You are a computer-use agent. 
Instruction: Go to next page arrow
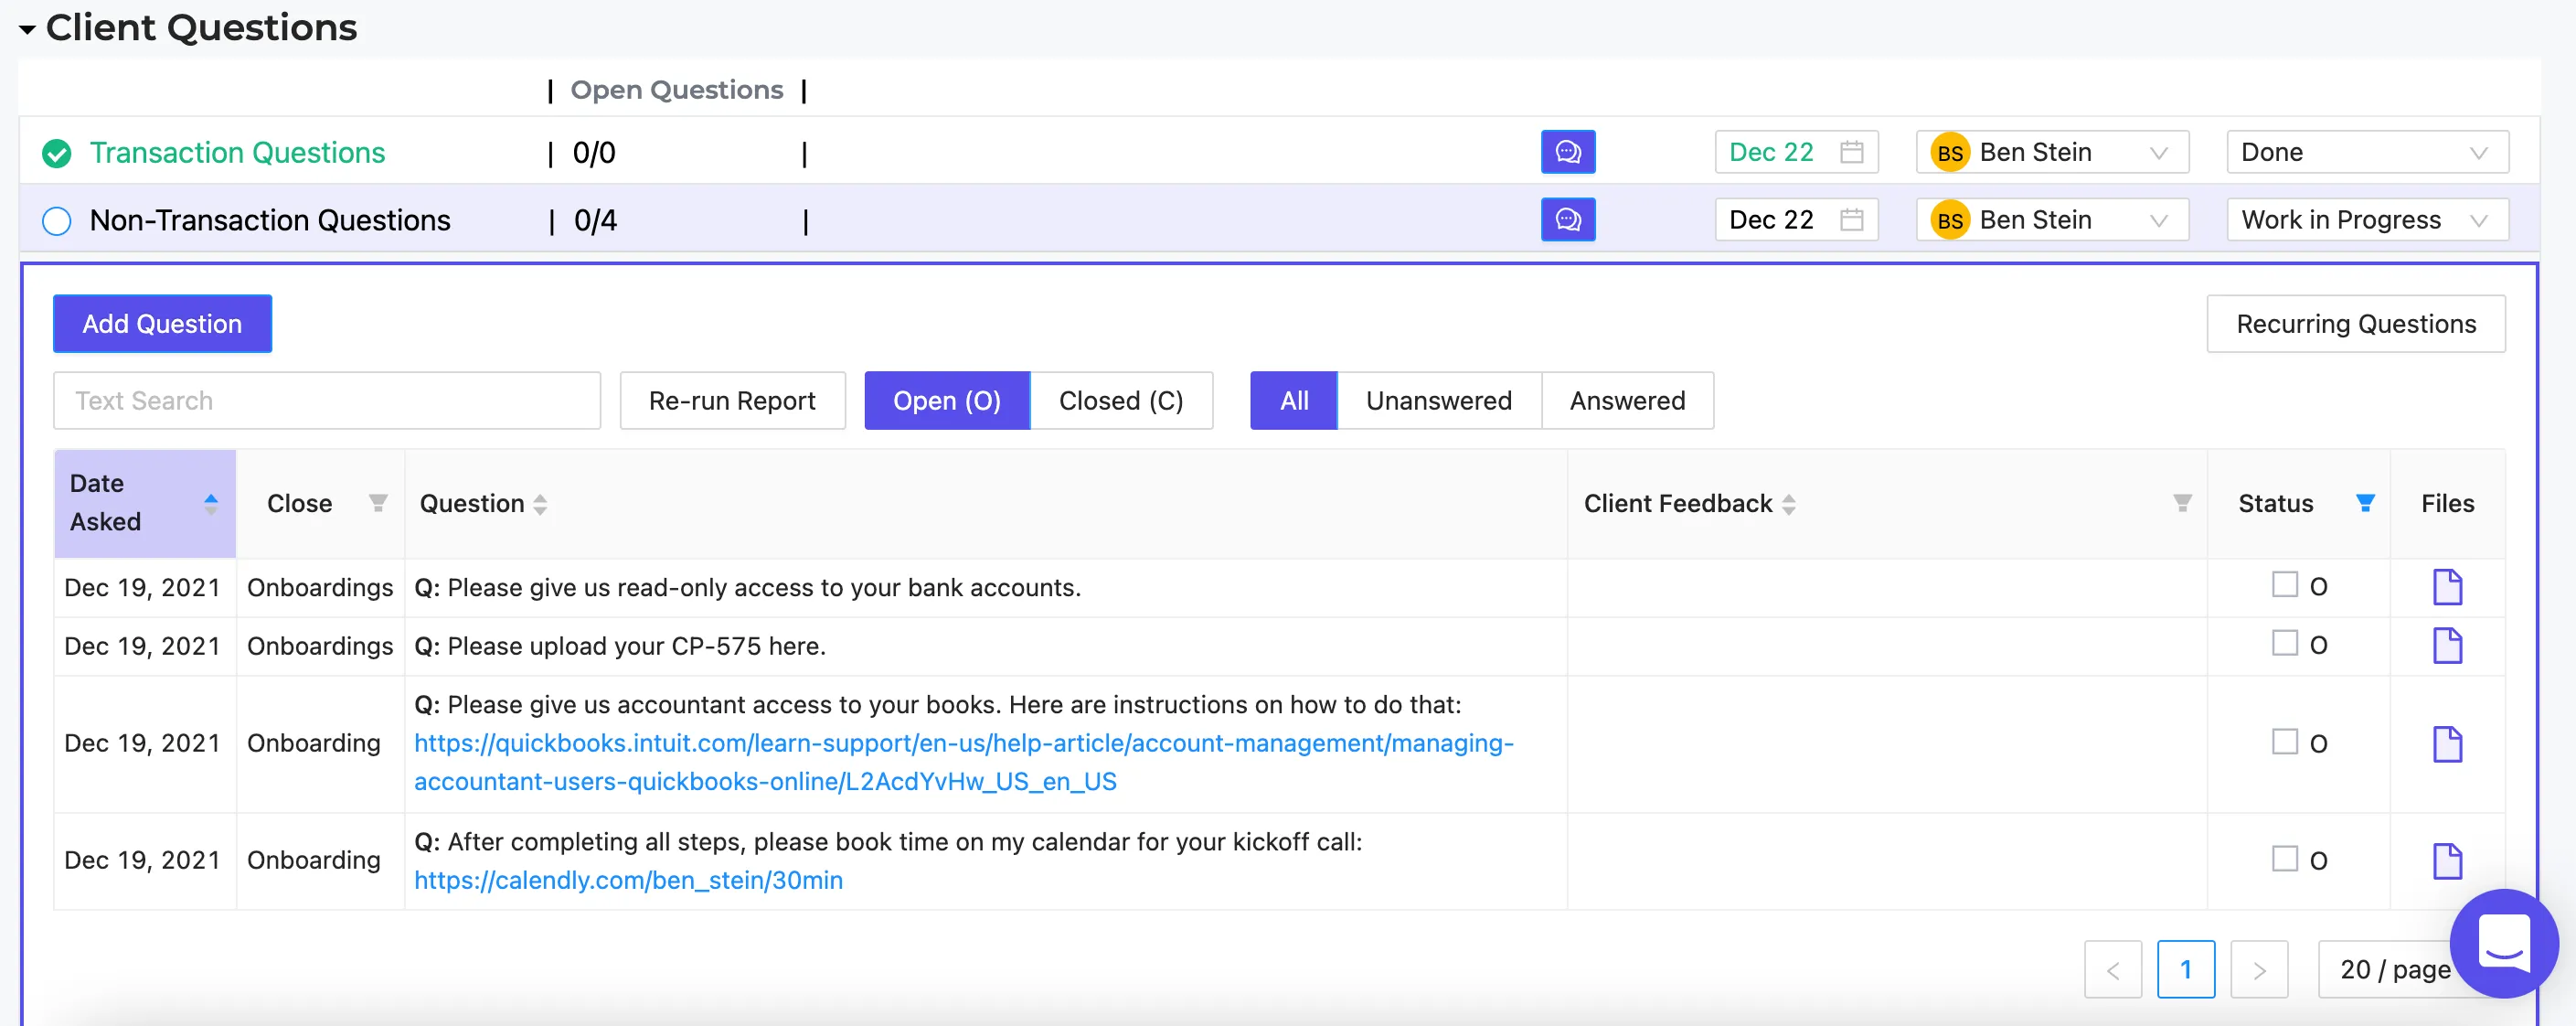point(2259,969)
